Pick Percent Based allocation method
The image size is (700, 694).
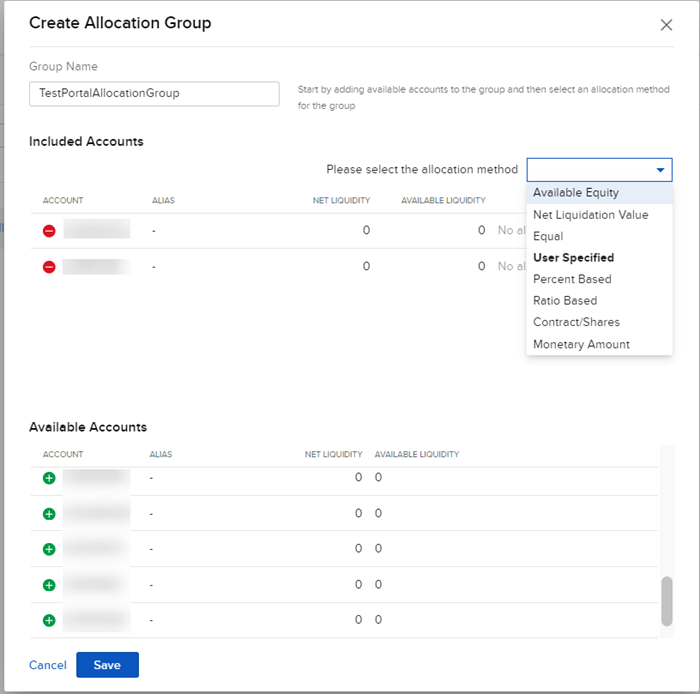[600, 279]
